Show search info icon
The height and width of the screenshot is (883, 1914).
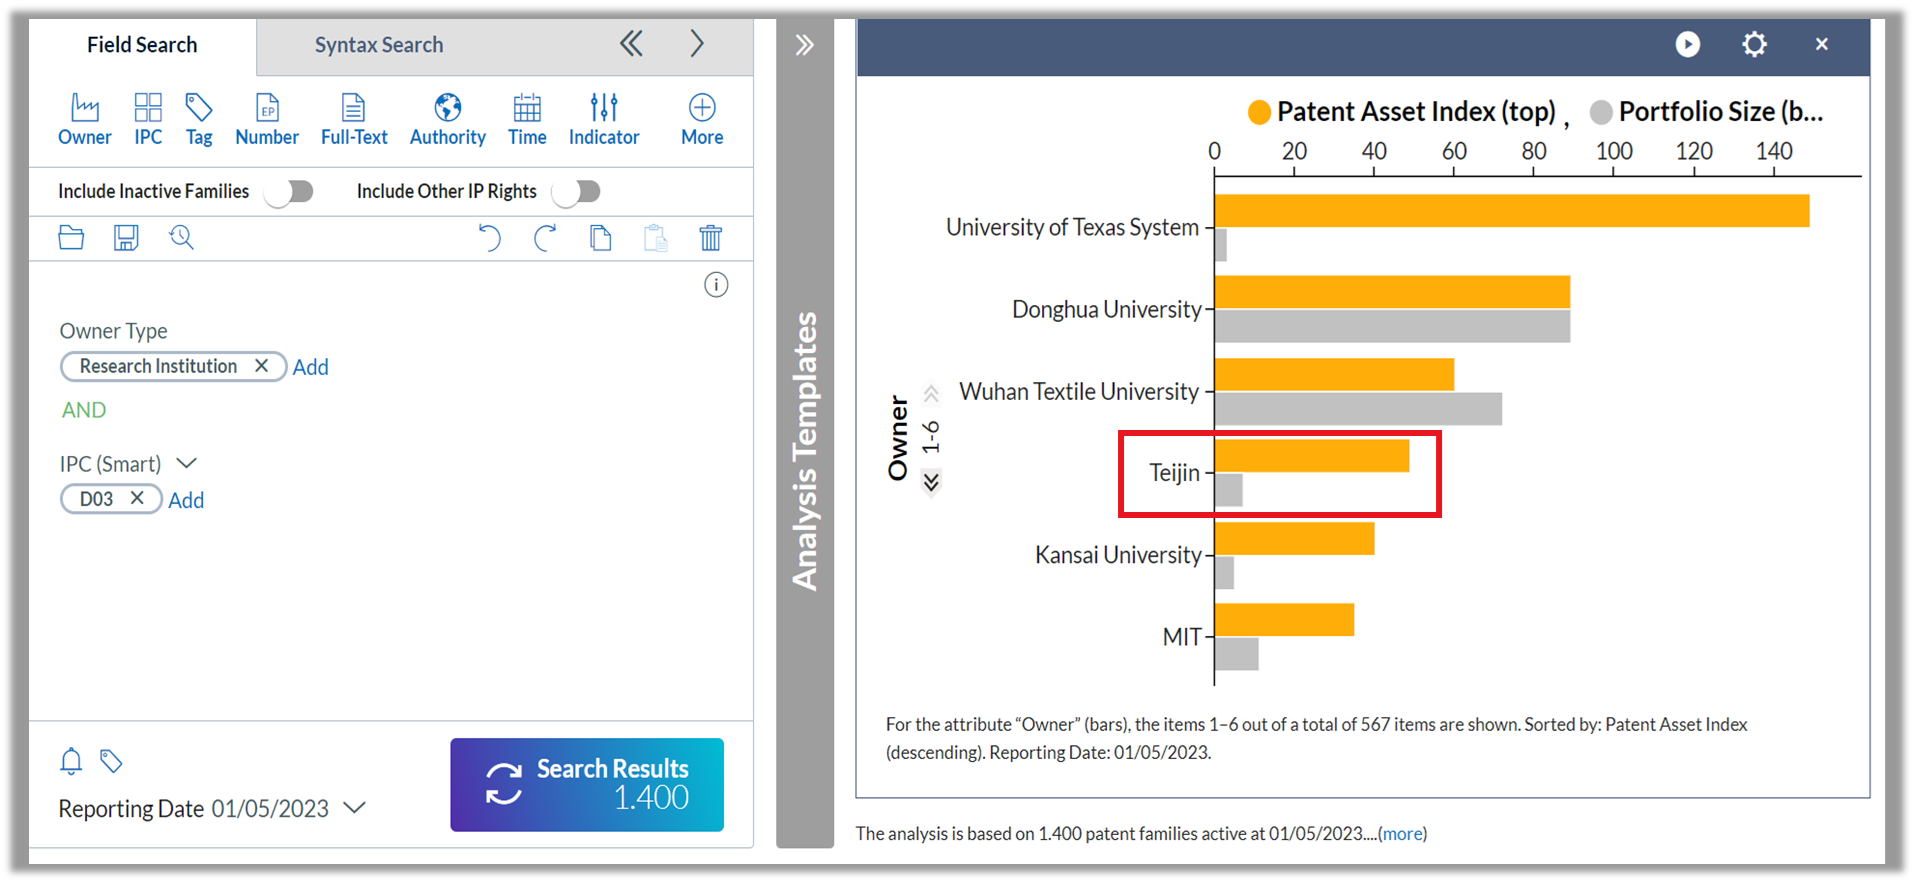716,285
